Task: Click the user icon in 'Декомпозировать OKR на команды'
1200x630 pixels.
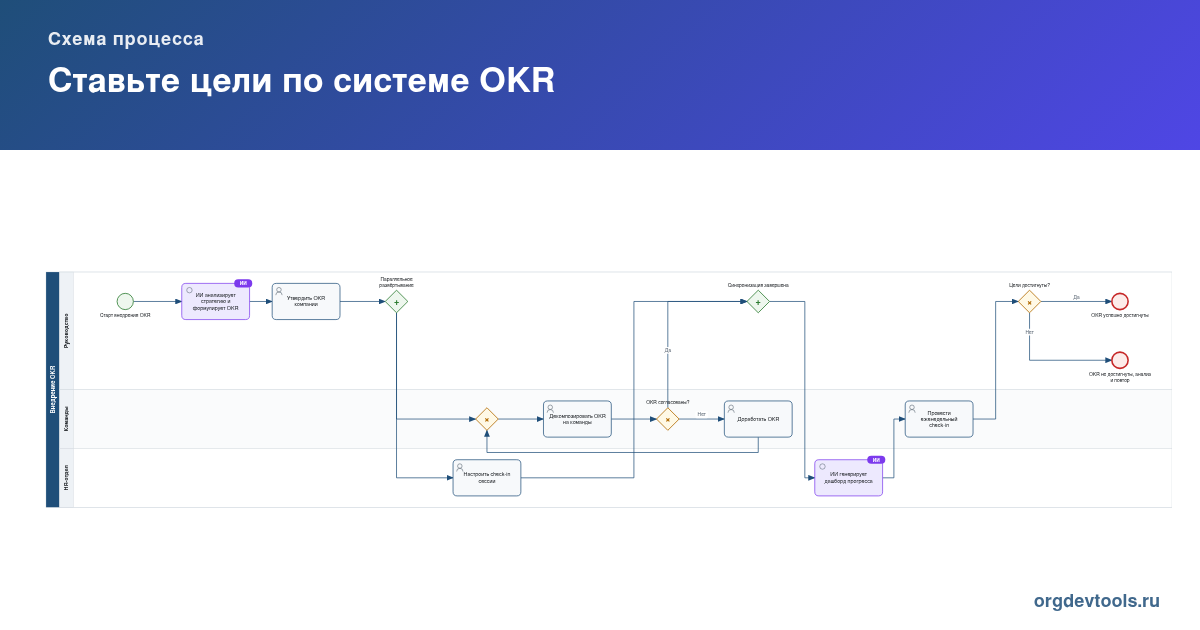Action: pos(550,408)
